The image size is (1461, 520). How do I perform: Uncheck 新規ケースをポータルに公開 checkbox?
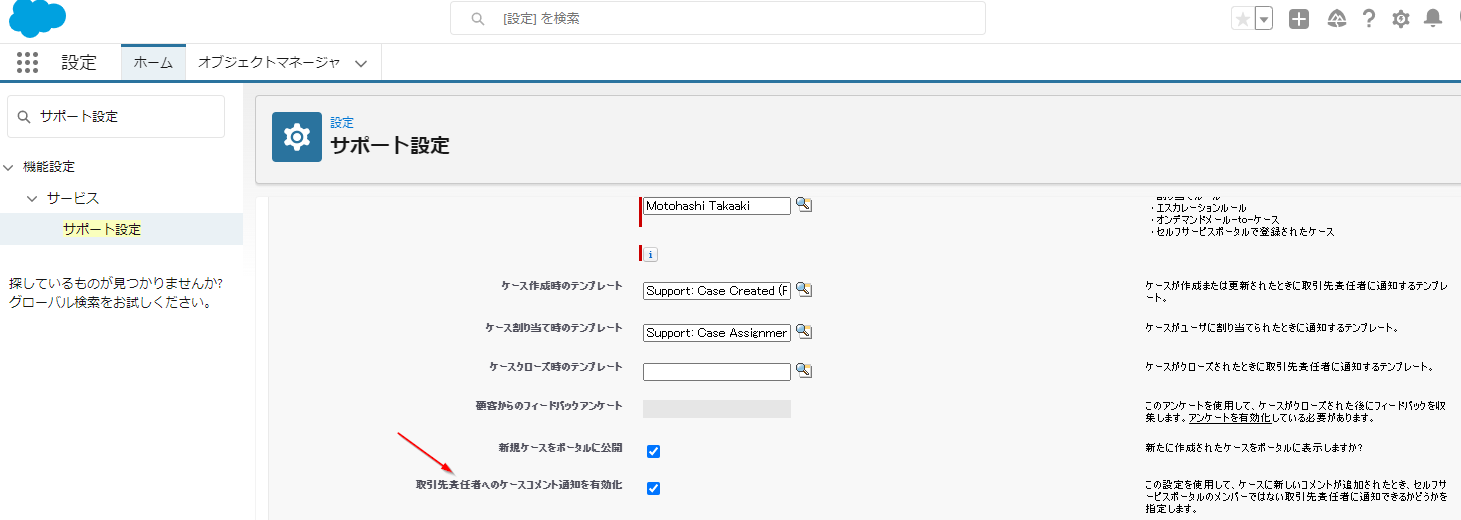coord(653,451)
